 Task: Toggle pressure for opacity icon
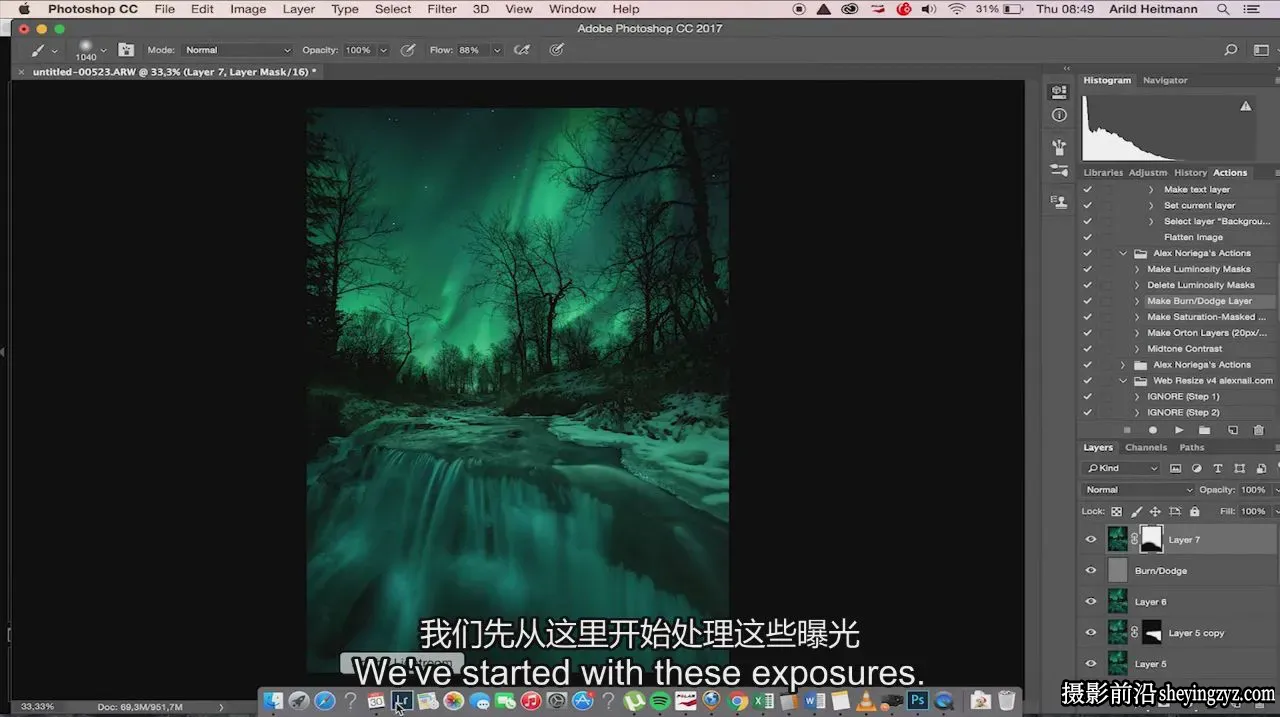pyautogui.click(x=408, y=50)
